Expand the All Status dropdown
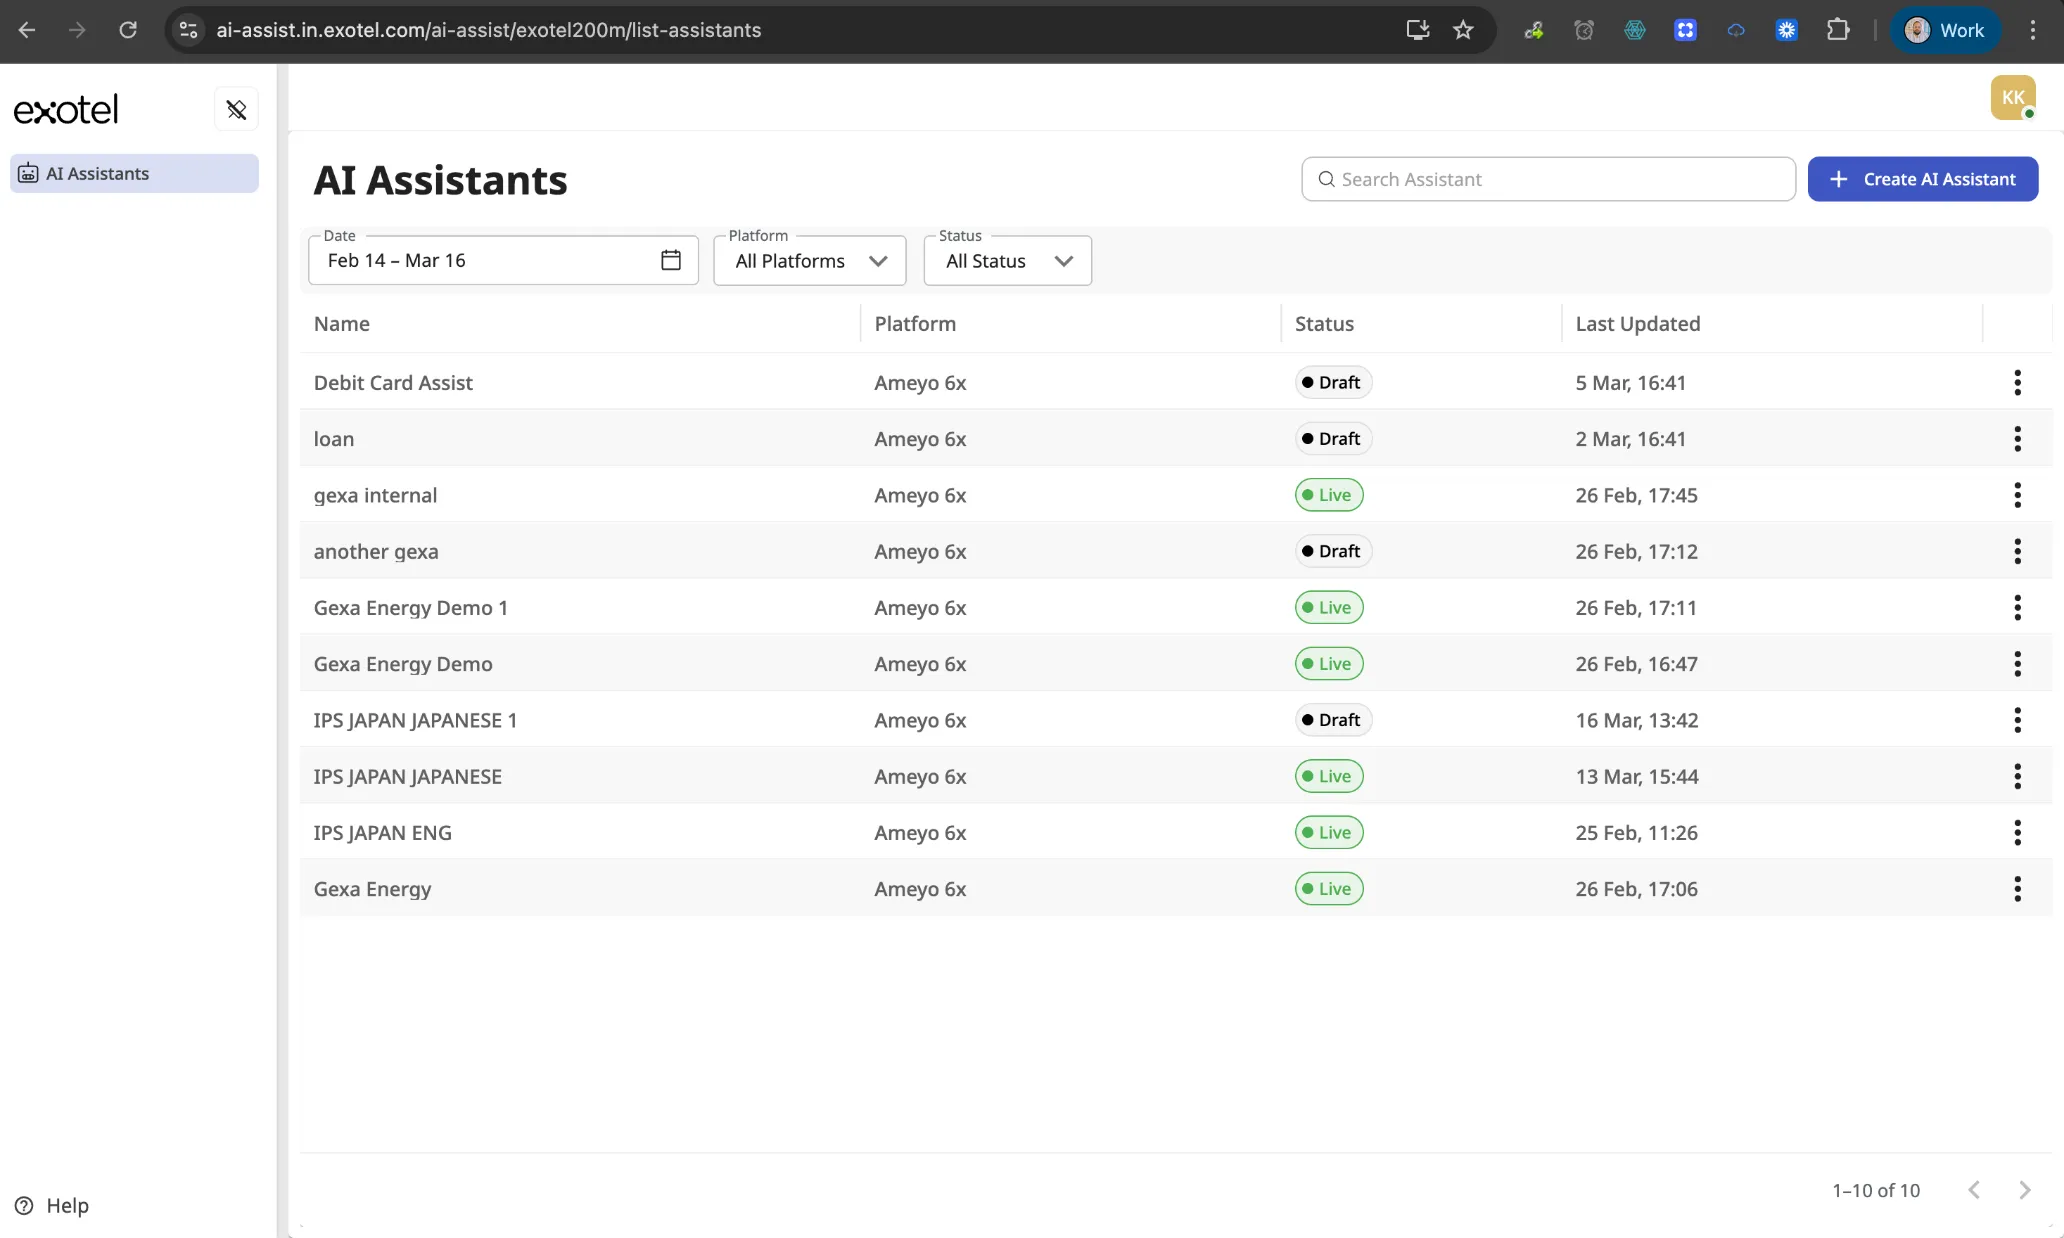Viewport: 2064px width, 1238px height. point(1008,260)
